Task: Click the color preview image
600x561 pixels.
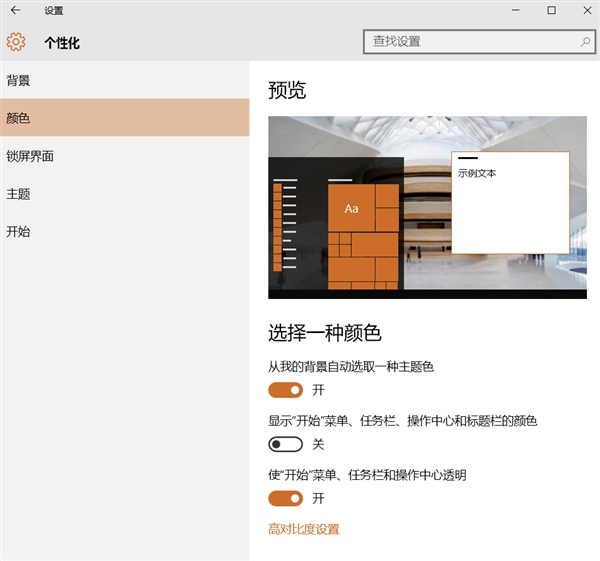Action: (x=427, y=207)
